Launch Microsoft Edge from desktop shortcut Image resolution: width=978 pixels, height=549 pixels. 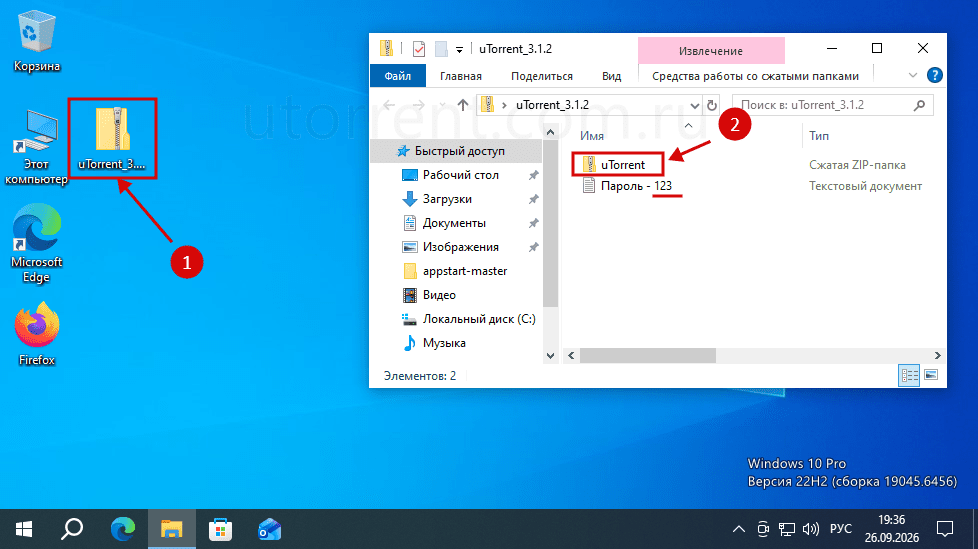pyautogui.click(x=36, y=243)
